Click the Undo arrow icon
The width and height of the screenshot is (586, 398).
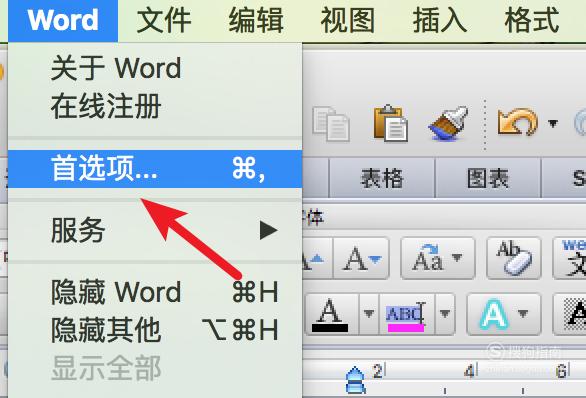coord(517,122)
